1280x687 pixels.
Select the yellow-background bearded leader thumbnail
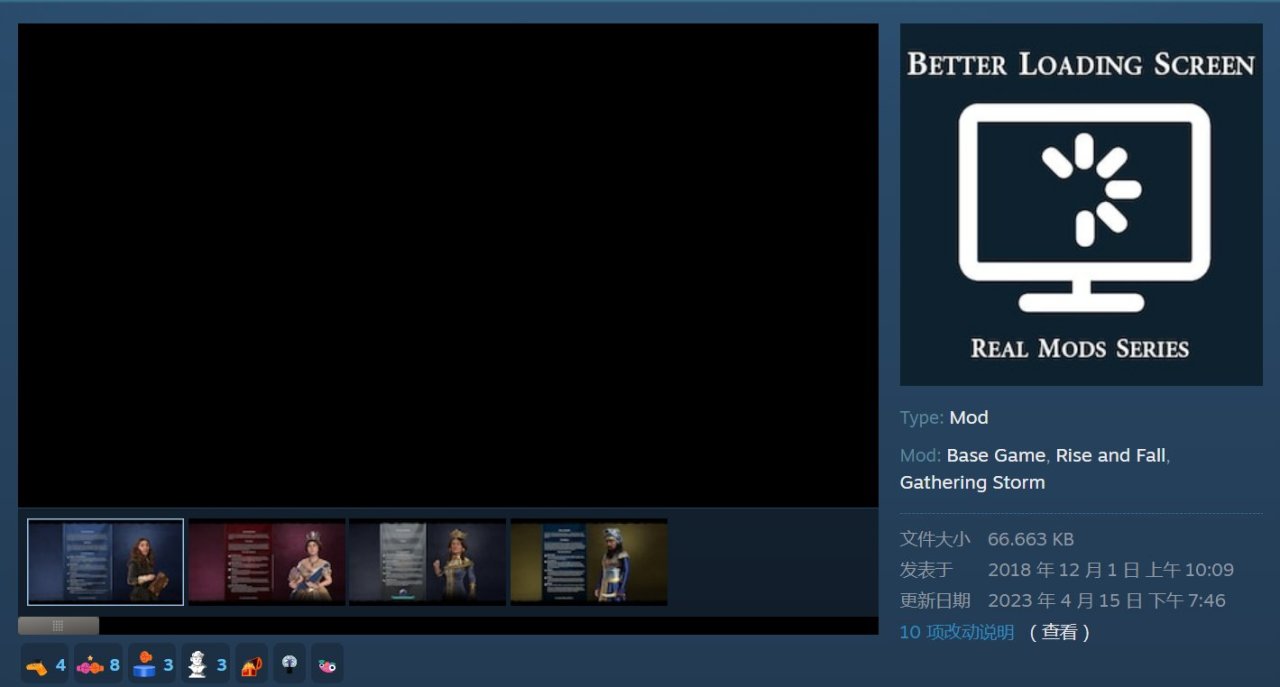pyautogui.click(x=589, y=562)
